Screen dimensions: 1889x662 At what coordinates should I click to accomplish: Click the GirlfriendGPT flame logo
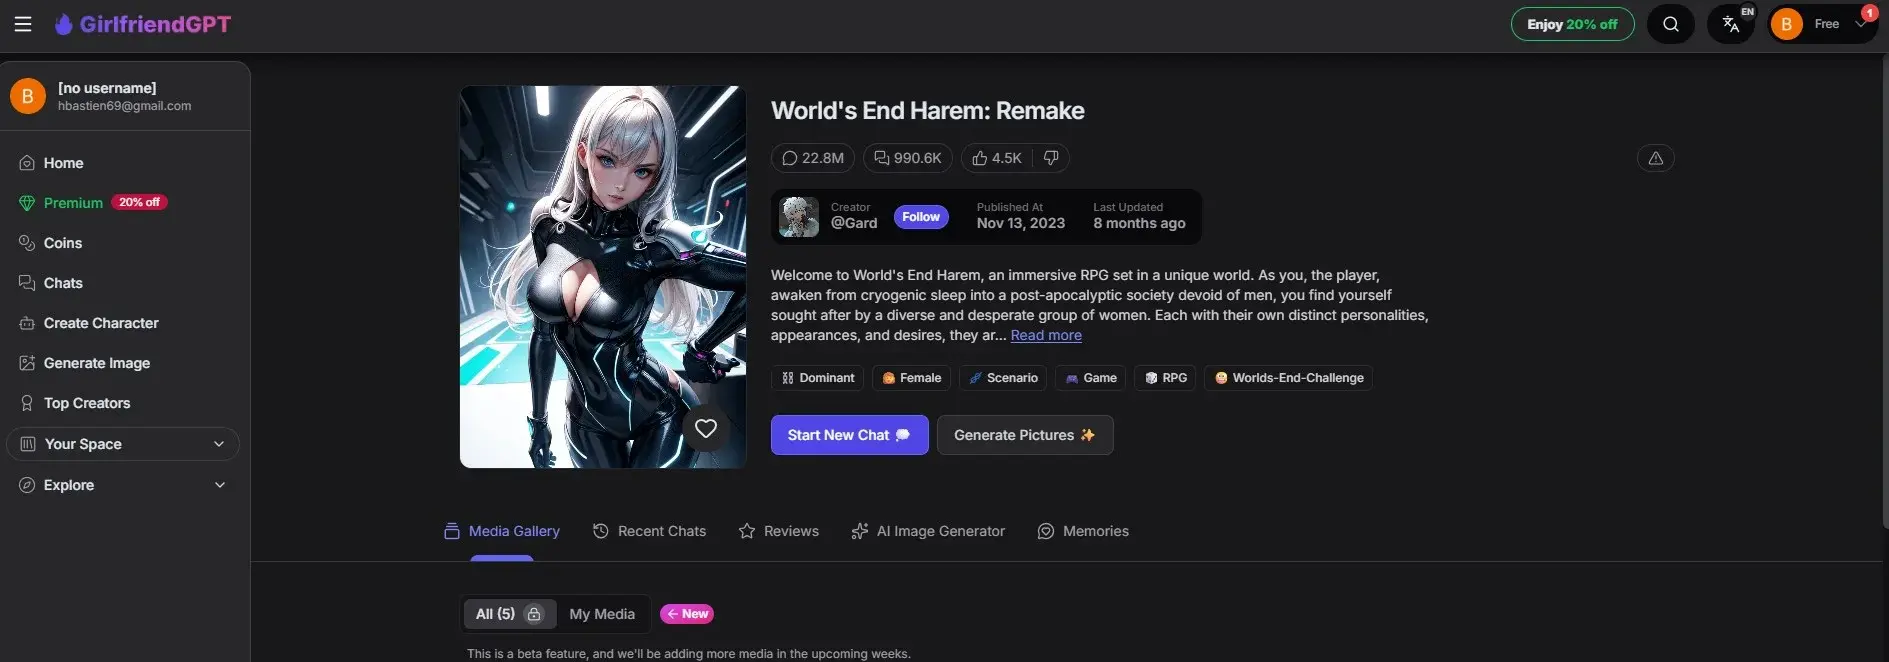tap(64, 24)
